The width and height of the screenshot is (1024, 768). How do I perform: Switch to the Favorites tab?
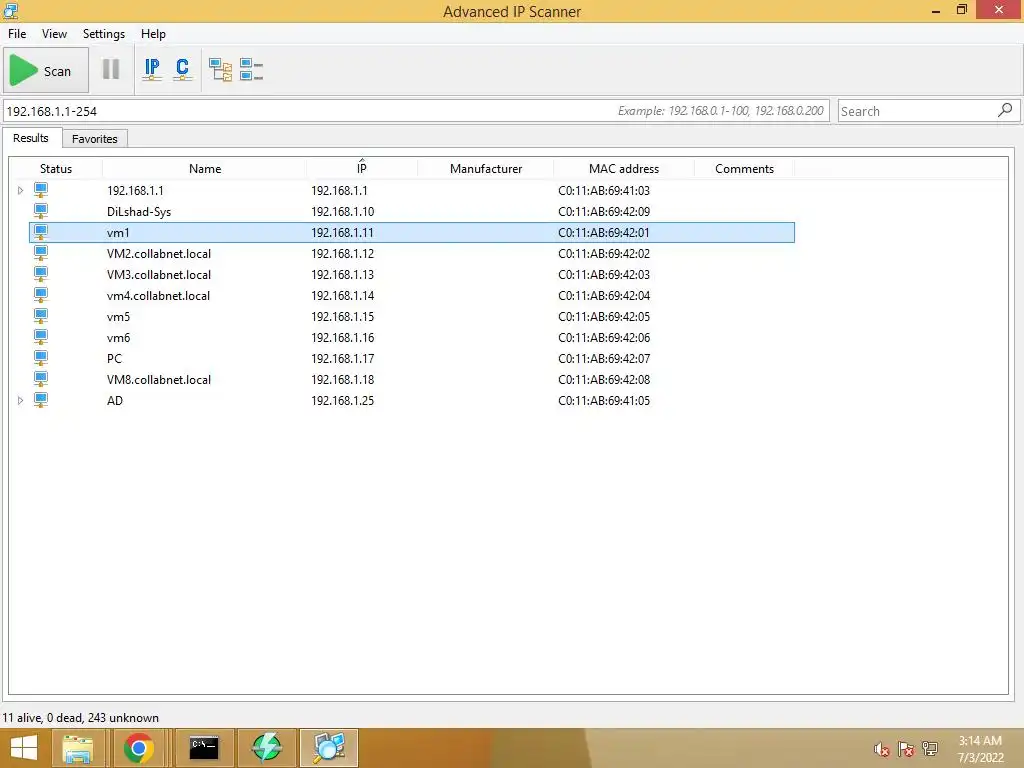point(95,138)
